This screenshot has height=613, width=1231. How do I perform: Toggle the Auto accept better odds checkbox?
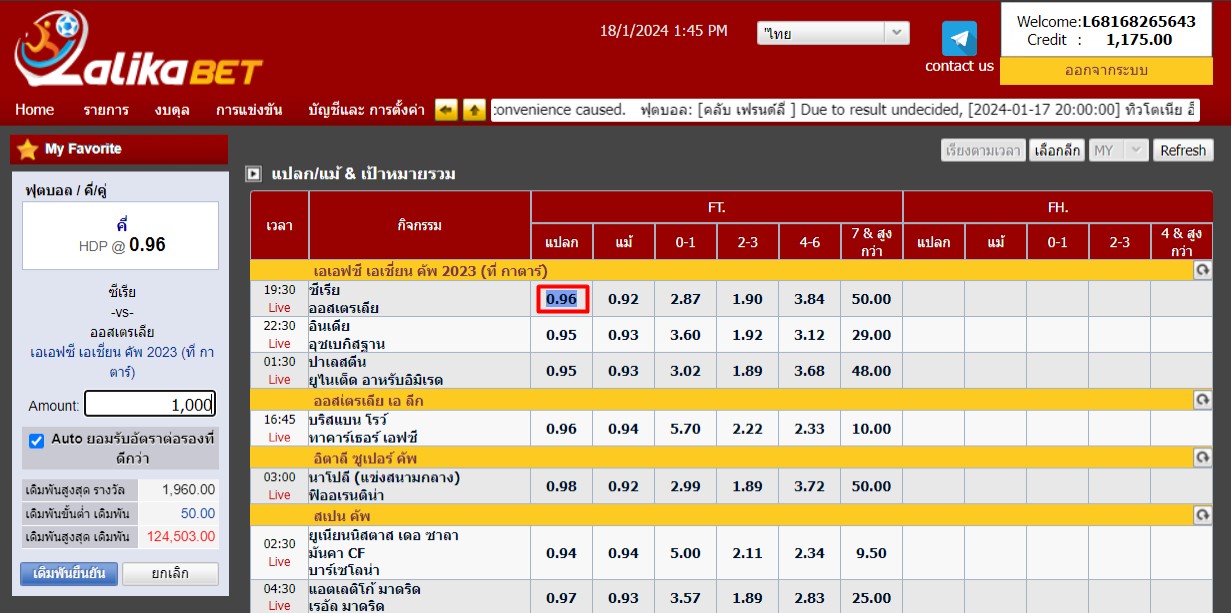[37, 440]
